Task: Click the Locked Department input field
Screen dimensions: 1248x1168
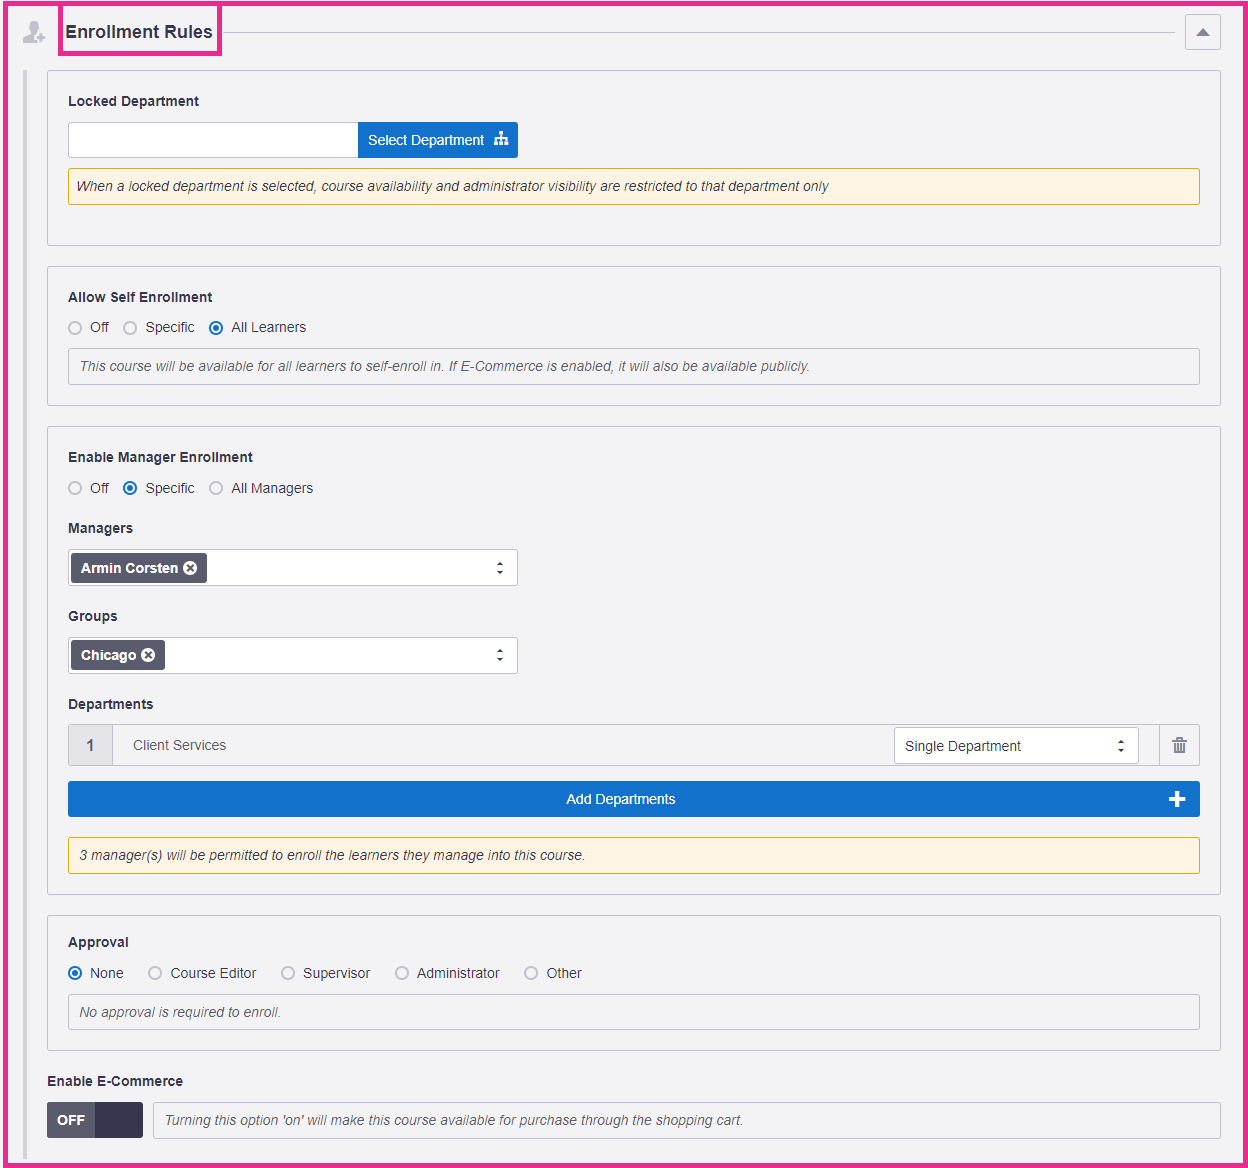Action: point(212,140)
